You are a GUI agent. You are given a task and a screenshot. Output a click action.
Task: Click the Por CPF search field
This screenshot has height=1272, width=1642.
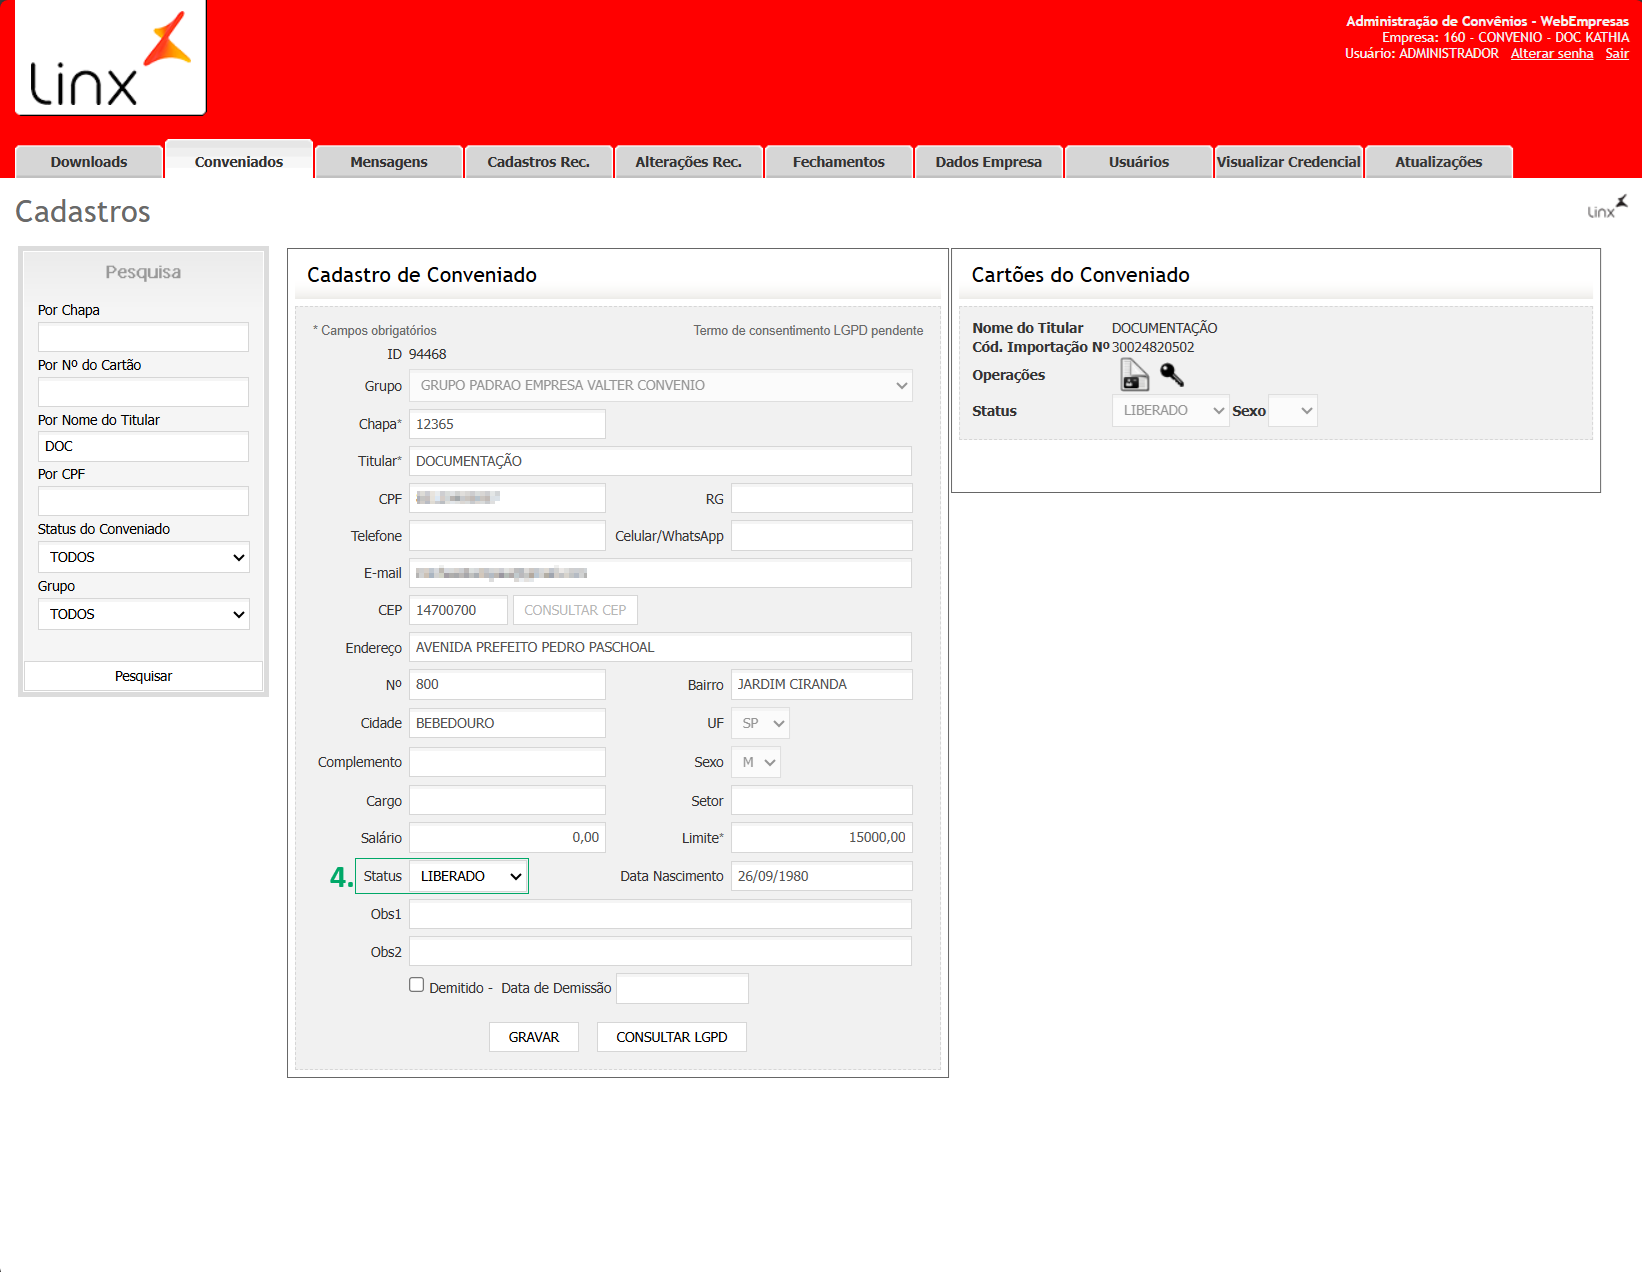coord(143,501)
